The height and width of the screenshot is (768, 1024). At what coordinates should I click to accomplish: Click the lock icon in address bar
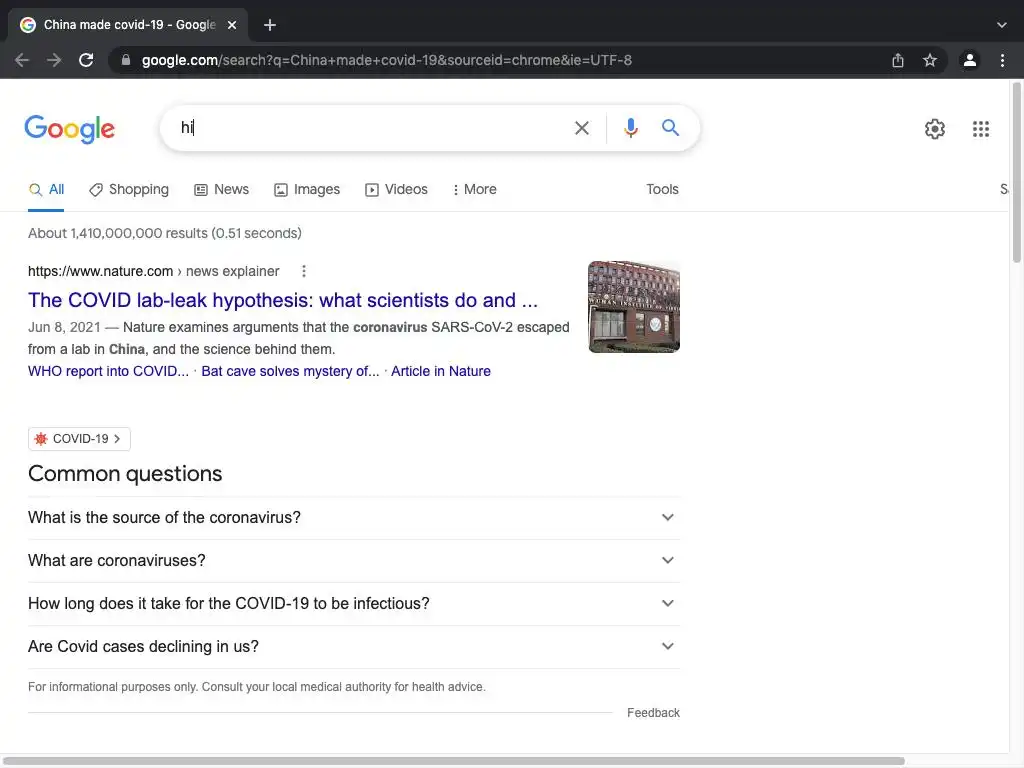[126, 60]
